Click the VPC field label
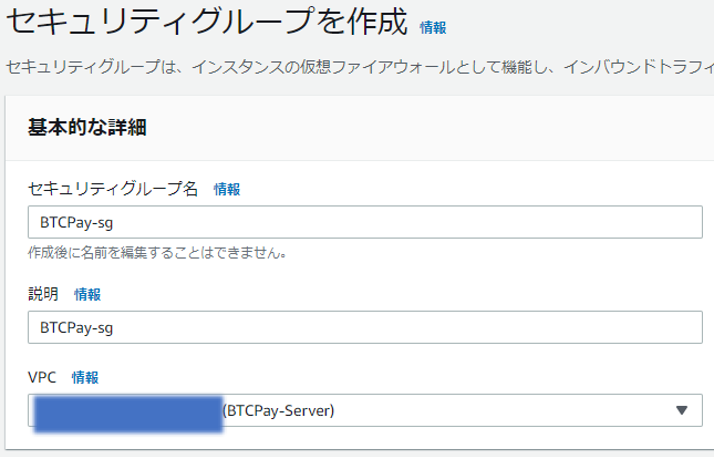The height and width of the screenshot is (457, 714). pos(42,377)
